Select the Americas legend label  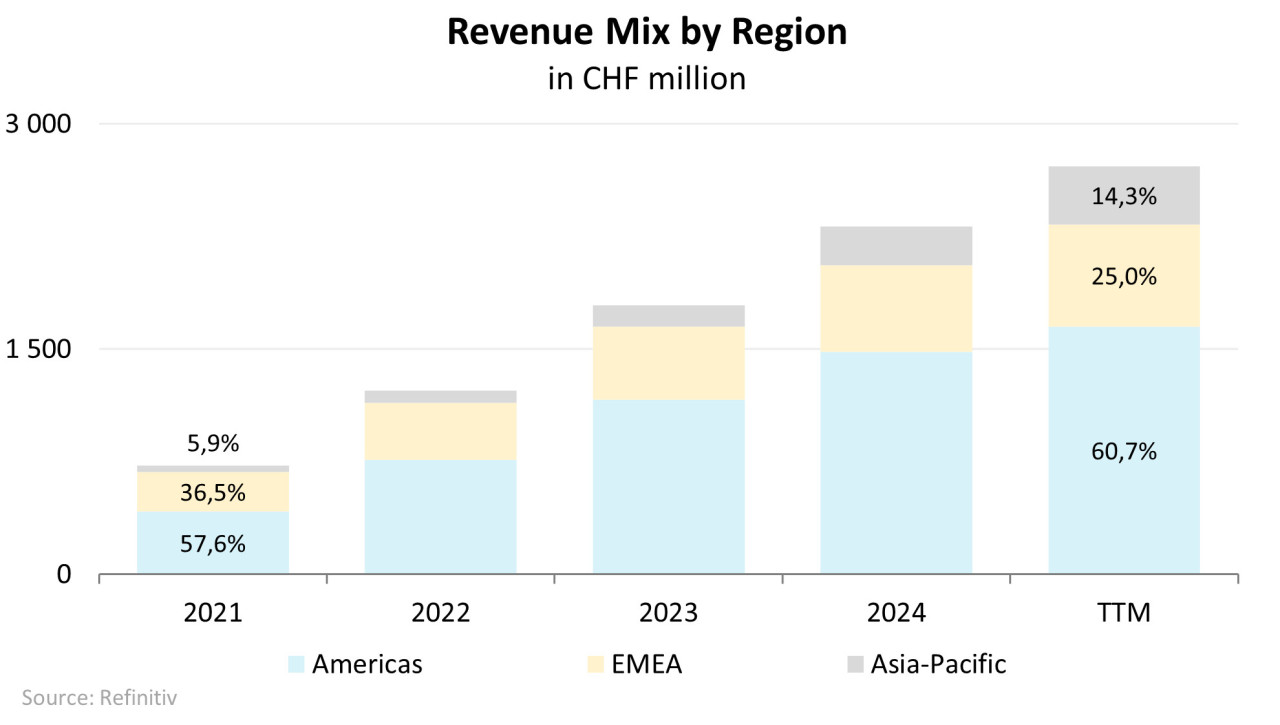pyautogui.click(x=367, y=664)
